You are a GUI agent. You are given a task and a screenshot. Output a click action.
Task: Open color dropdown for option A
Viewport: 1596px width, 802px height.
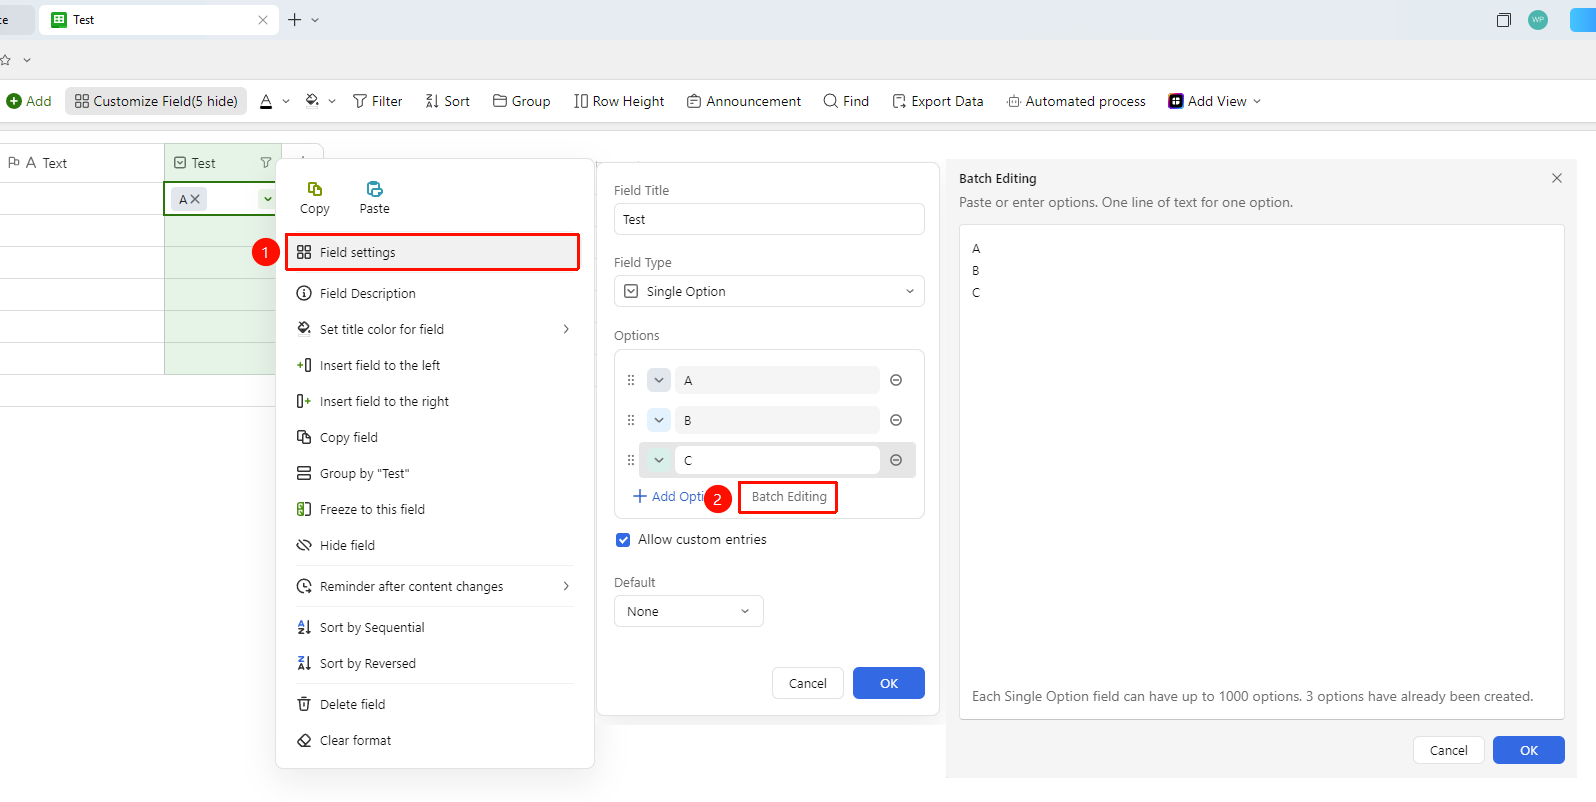[659, 380]
